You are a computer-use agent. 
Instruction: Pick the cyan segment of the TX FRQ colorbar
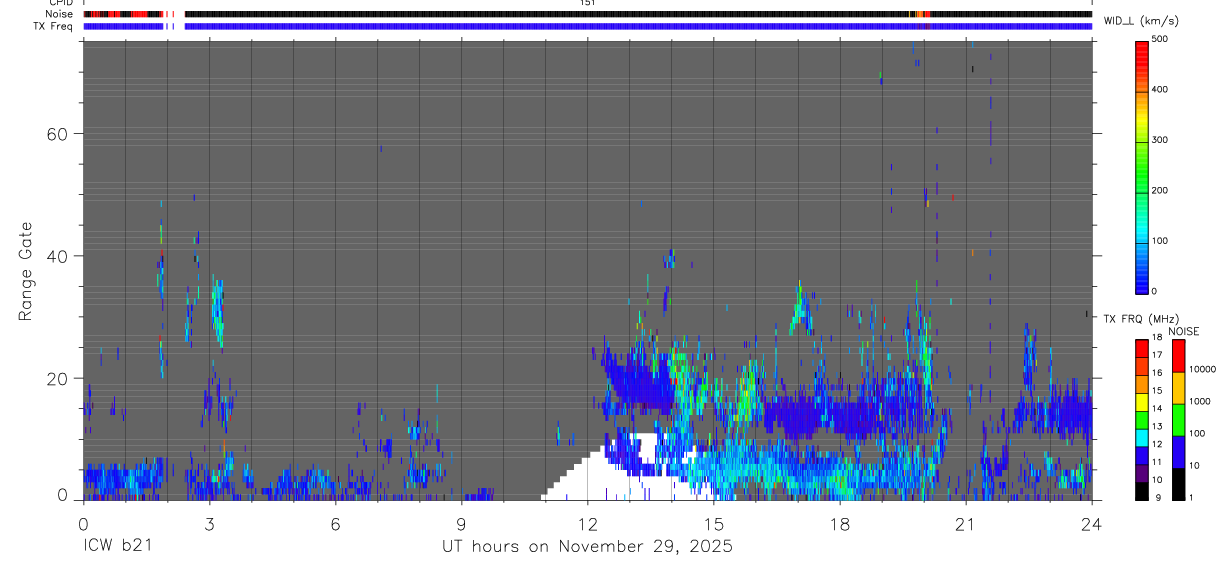pos(1141,437)
